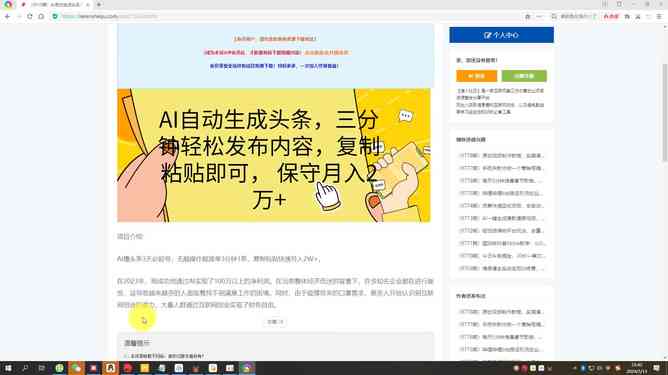Click the browser forward arrow
668x375 pixels.
point(18,16)
